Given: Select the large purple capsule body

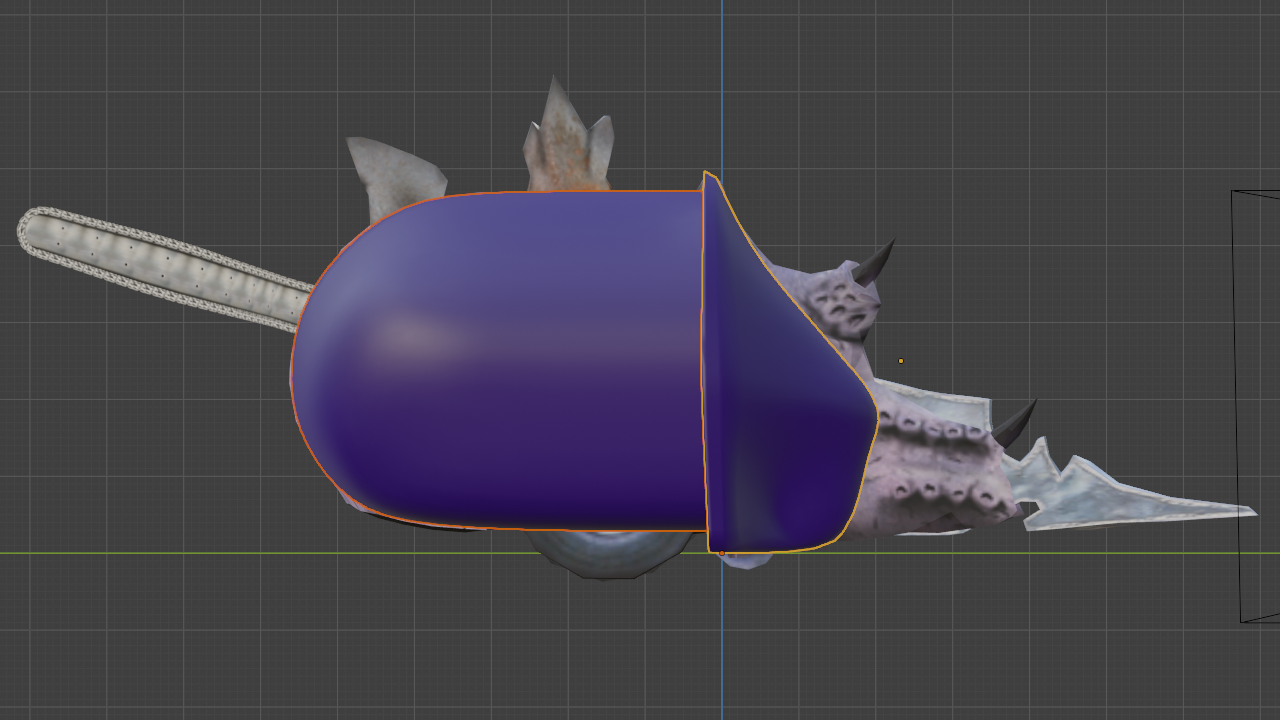Looking at the screenshot, I should 498,360.
